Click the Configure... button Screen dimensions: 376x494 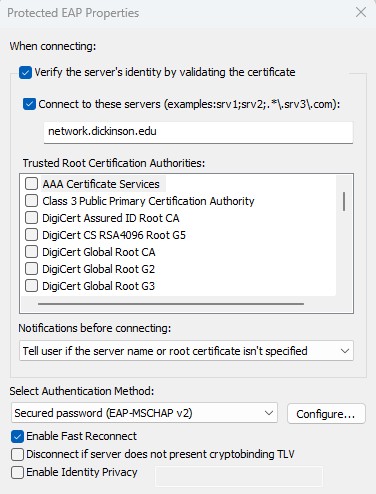coord(326,414)
